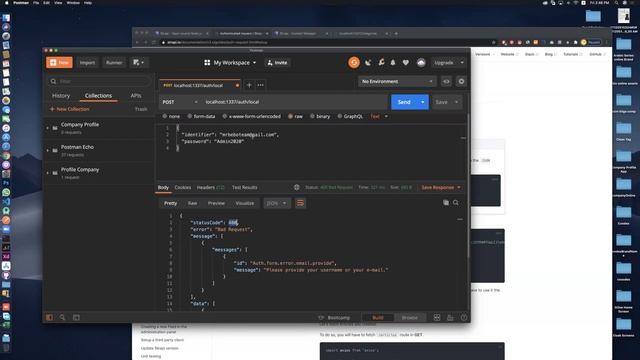Toggle the response wrap lines icon

point(300,203)
